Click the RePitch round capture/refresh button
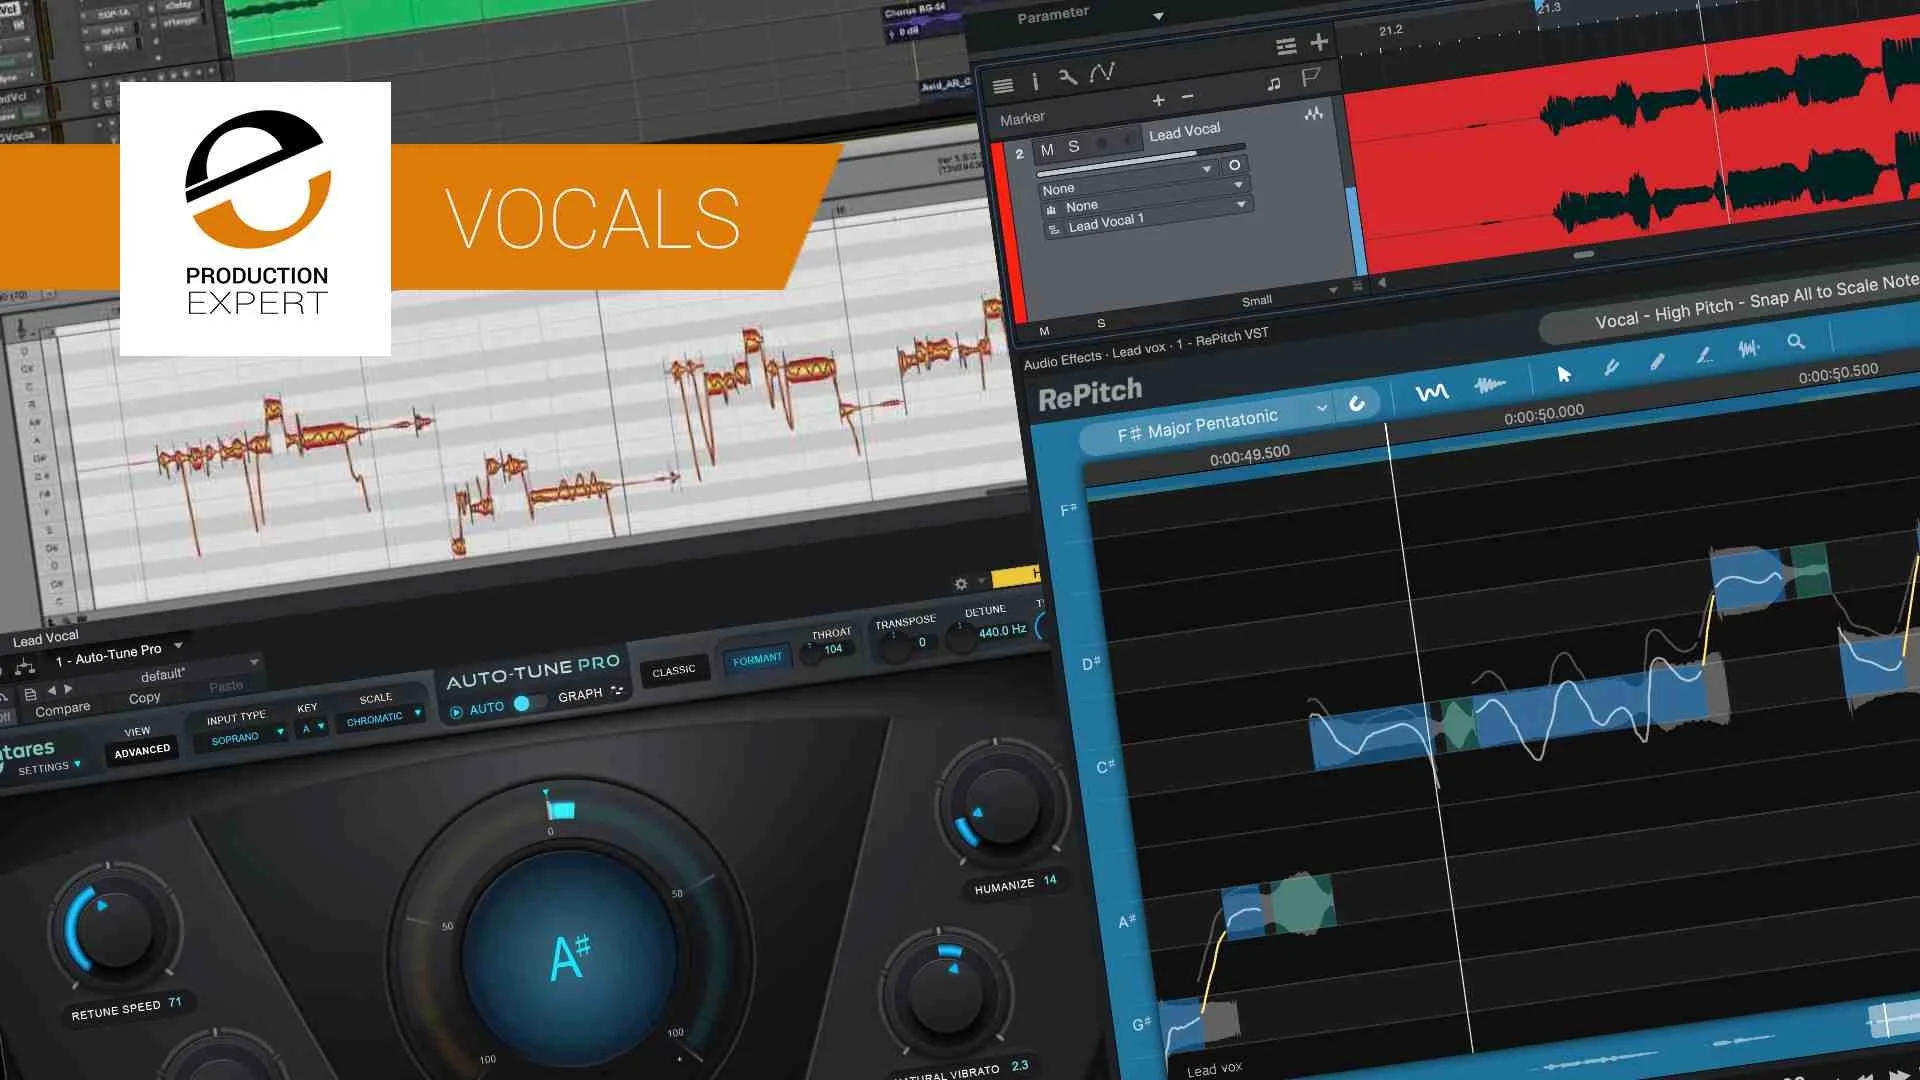Viewport: 1920px width, 1080px height. click(x=1357, y=403)
